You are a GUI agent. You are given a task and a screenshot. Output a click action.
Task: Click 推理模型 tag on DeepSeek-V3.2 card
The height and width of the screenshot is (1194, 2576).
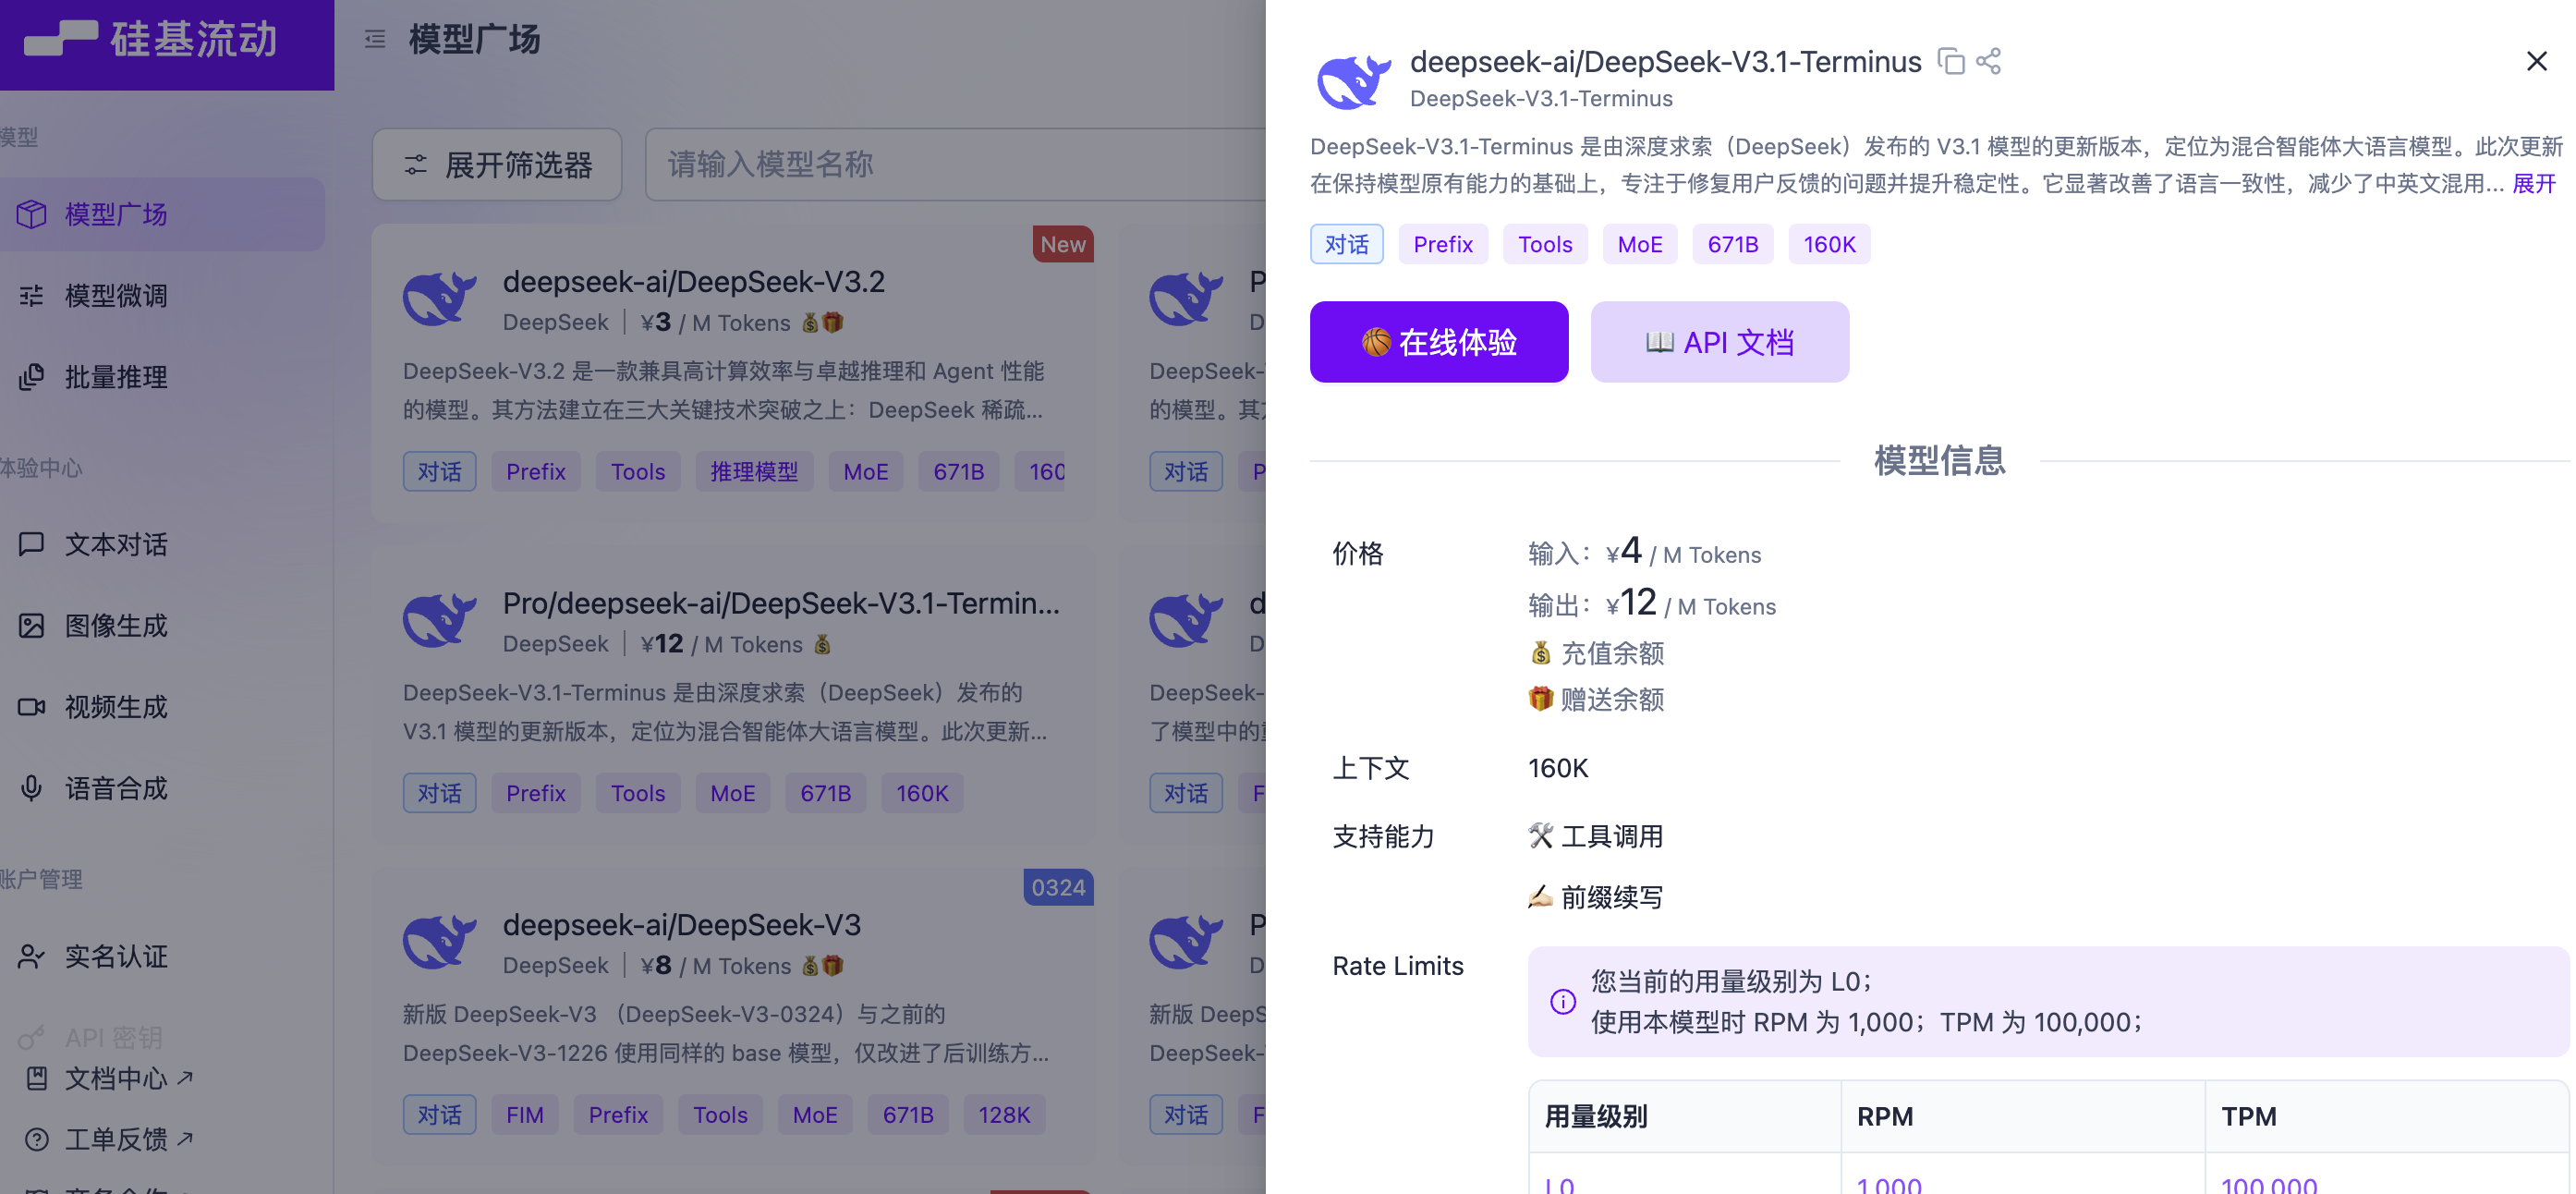point(753,471)
